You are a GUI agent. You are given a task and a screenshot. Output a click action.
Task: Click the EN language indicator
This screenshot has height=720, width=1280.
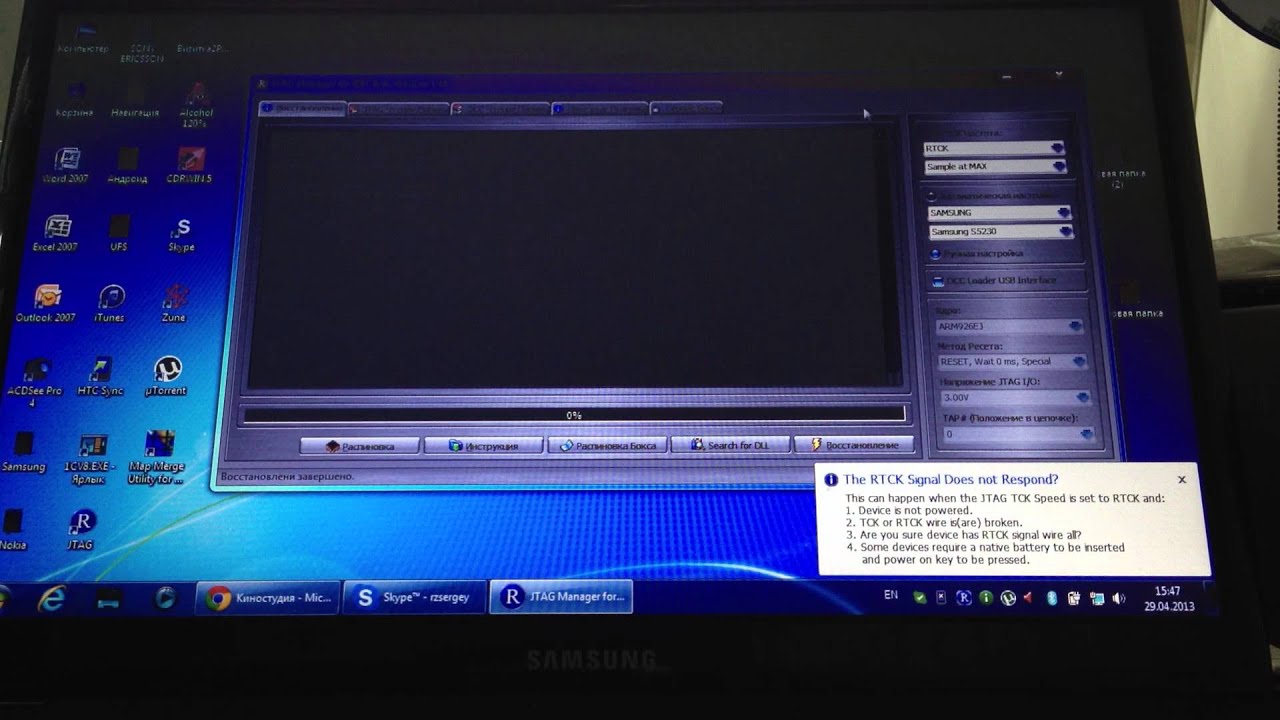pos(891,595)
